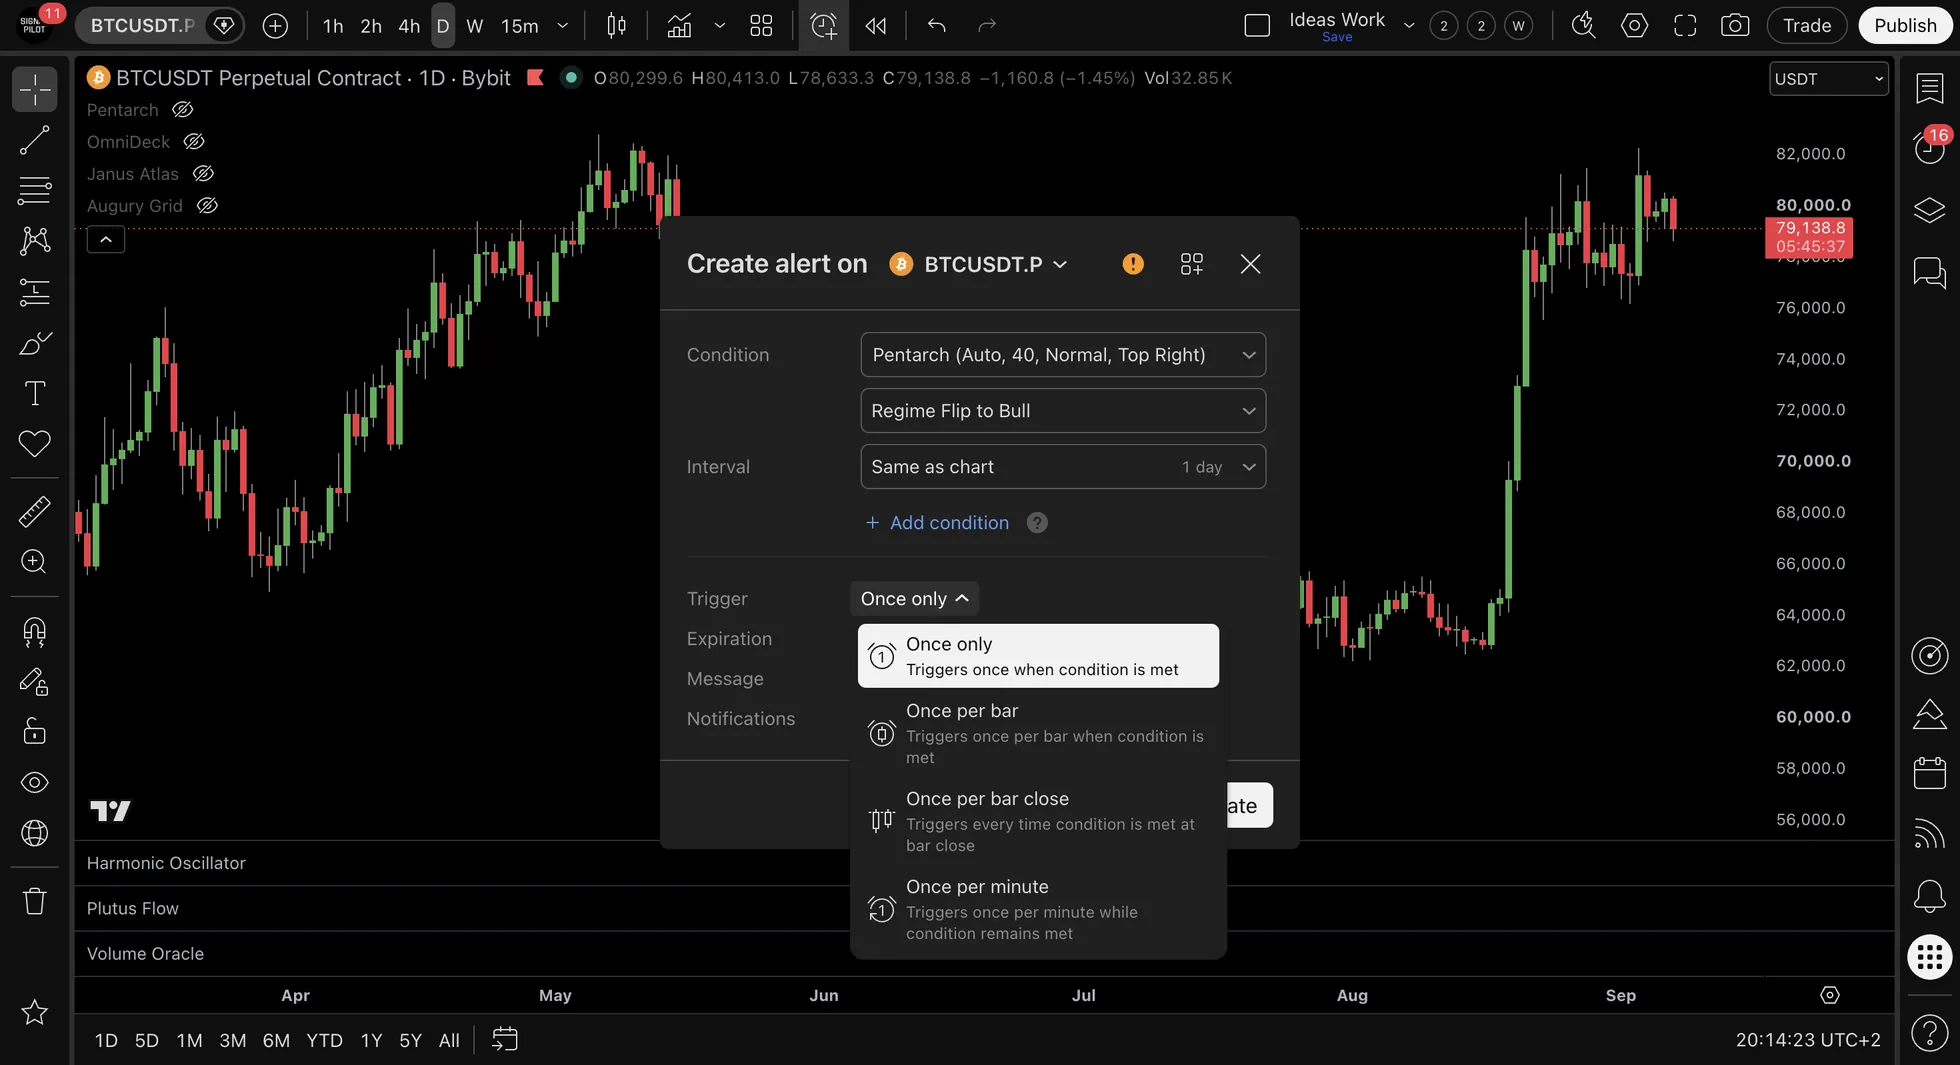
Task: Toggle hide all drawings eye icon
Action: click(34, 782)
